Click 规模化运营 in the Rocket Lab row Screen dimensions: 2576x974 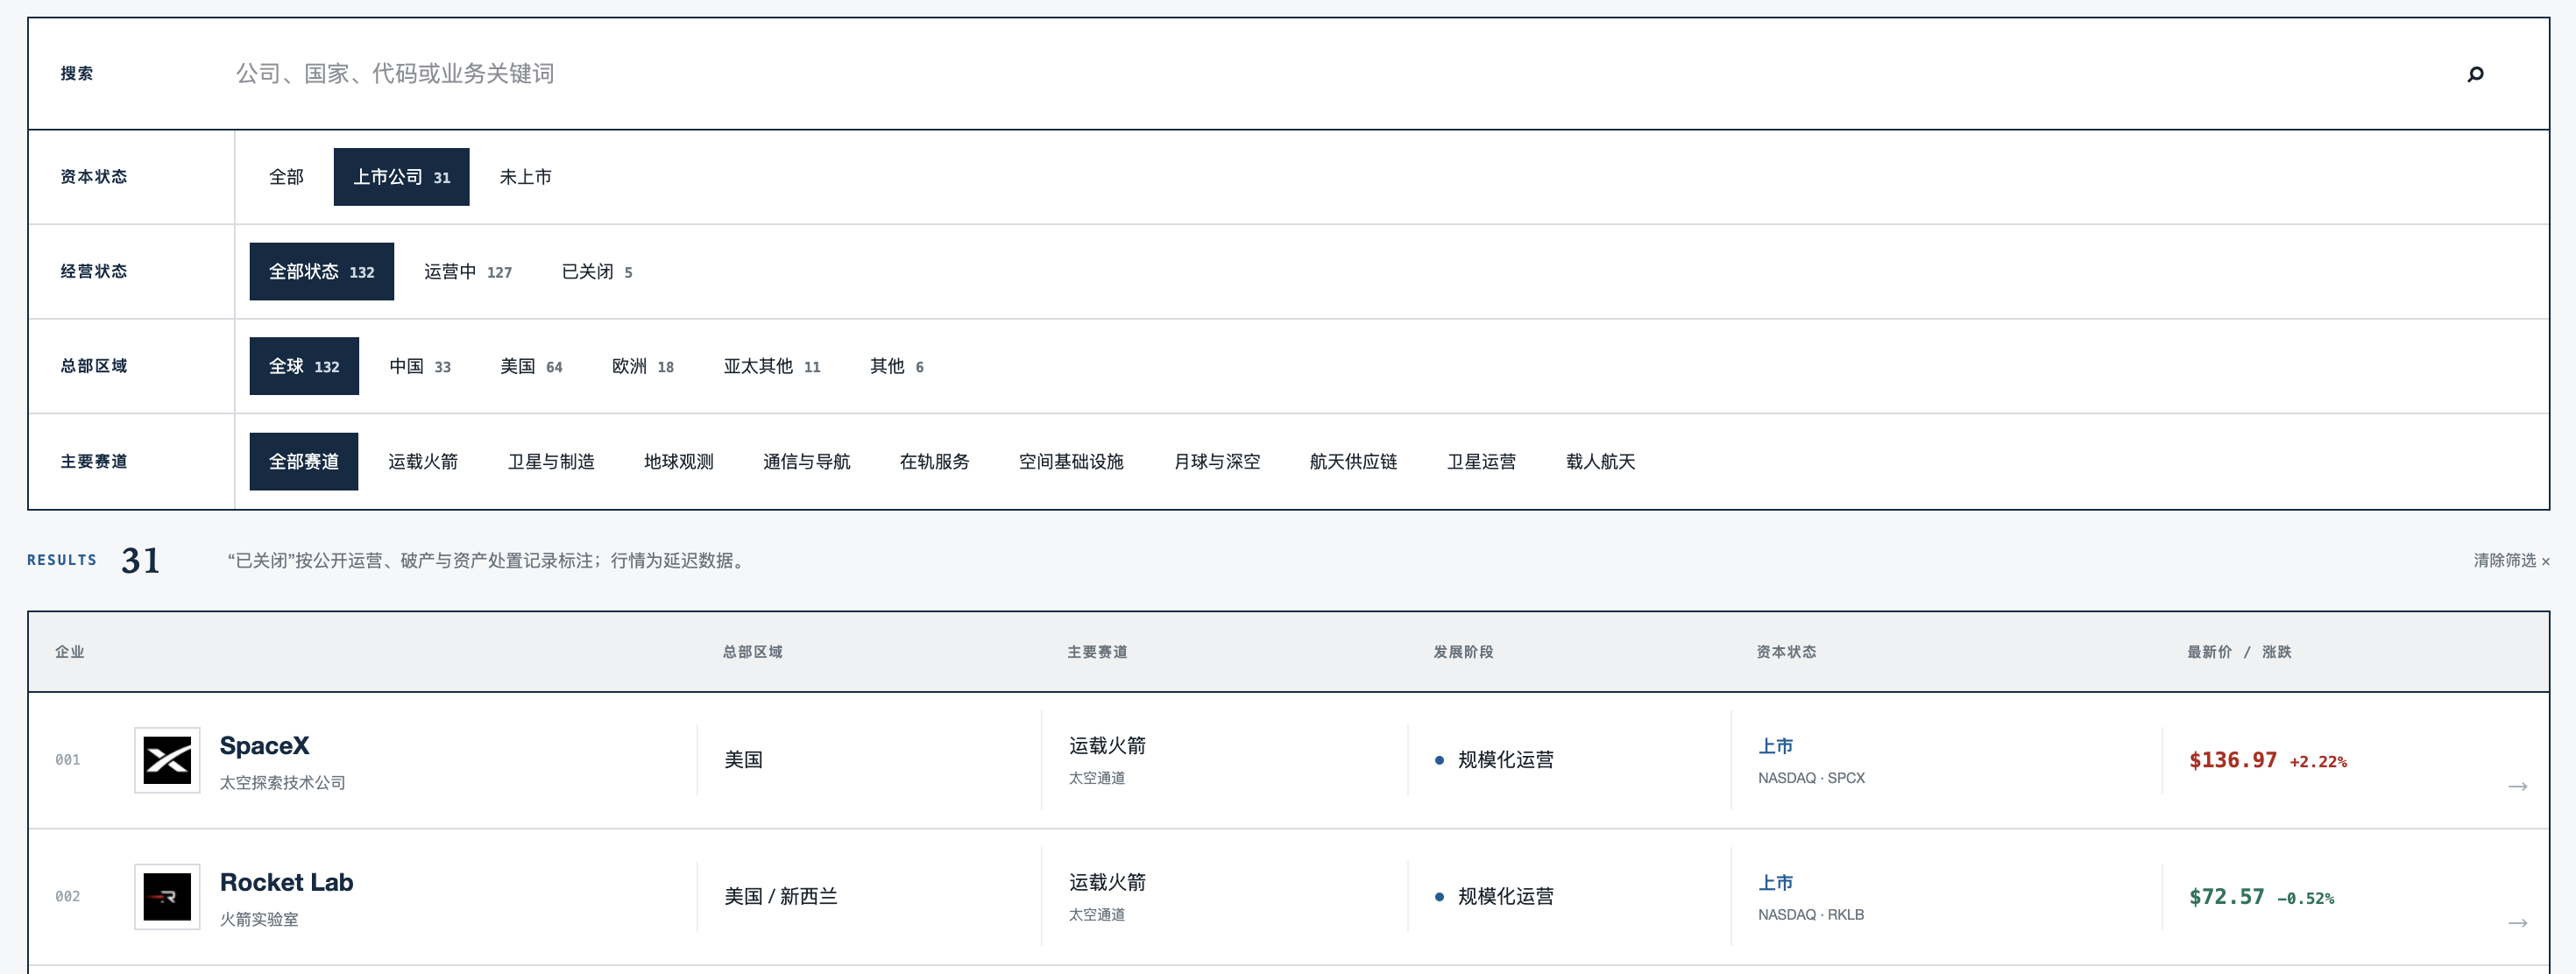click(1505, 897)
